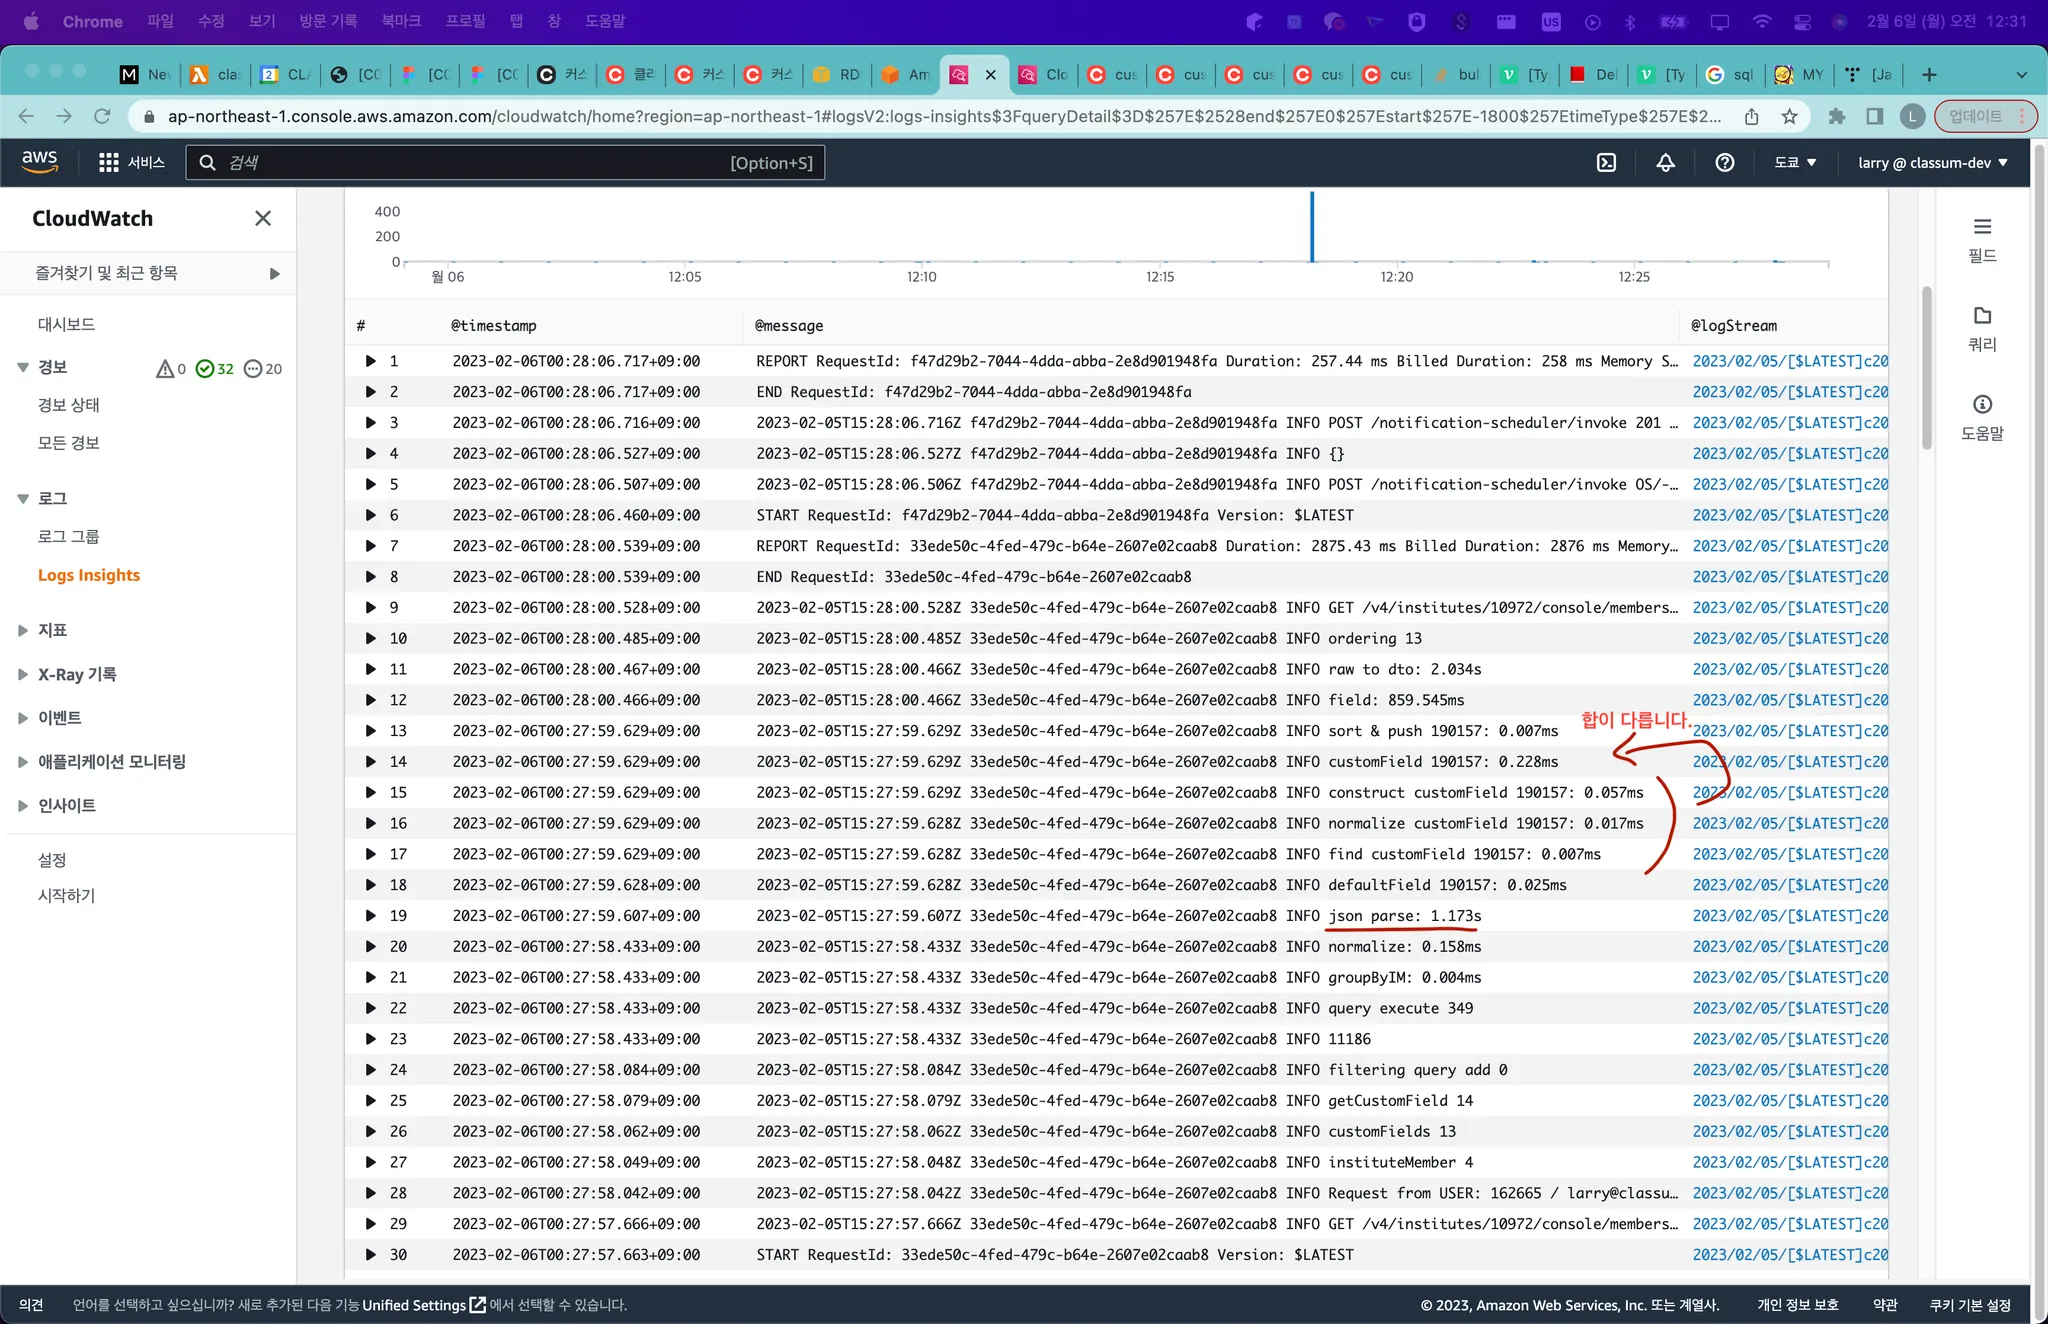Expand the Metrics section in sidebar
Screen dimensions: 2048x1324
tap(23, 630)
